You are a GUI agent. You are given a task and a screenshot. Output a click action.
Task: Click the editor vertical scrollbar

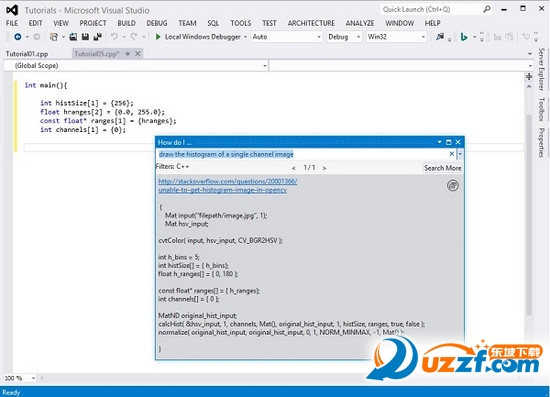(529, 214)
